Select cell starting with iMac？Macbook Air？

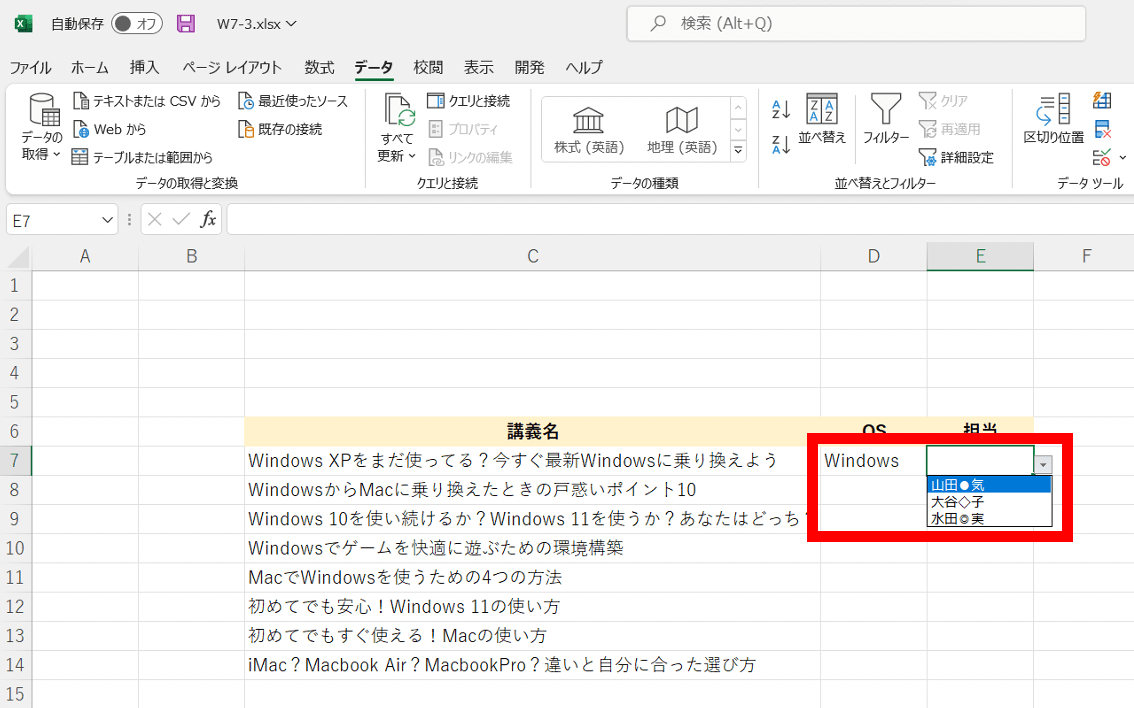pyautogui.click(x=532, y=665)
